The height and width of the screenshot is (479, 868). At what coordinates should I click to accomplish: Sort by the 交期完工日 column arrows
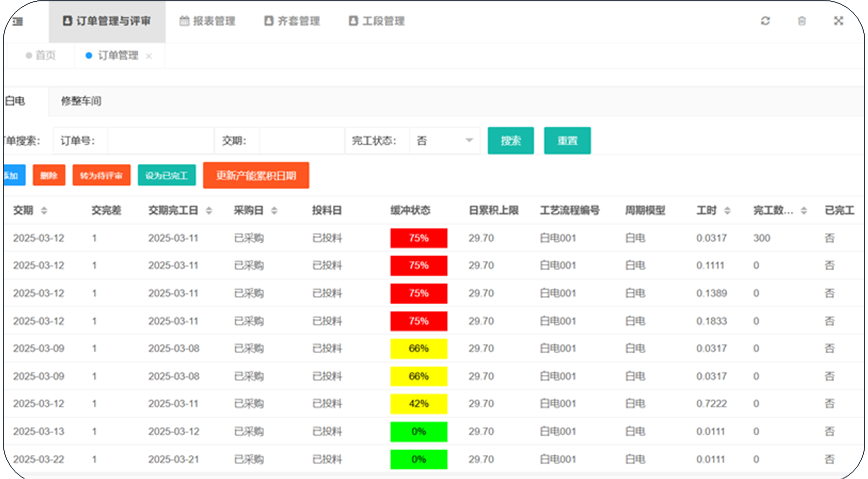pos(209,210)
